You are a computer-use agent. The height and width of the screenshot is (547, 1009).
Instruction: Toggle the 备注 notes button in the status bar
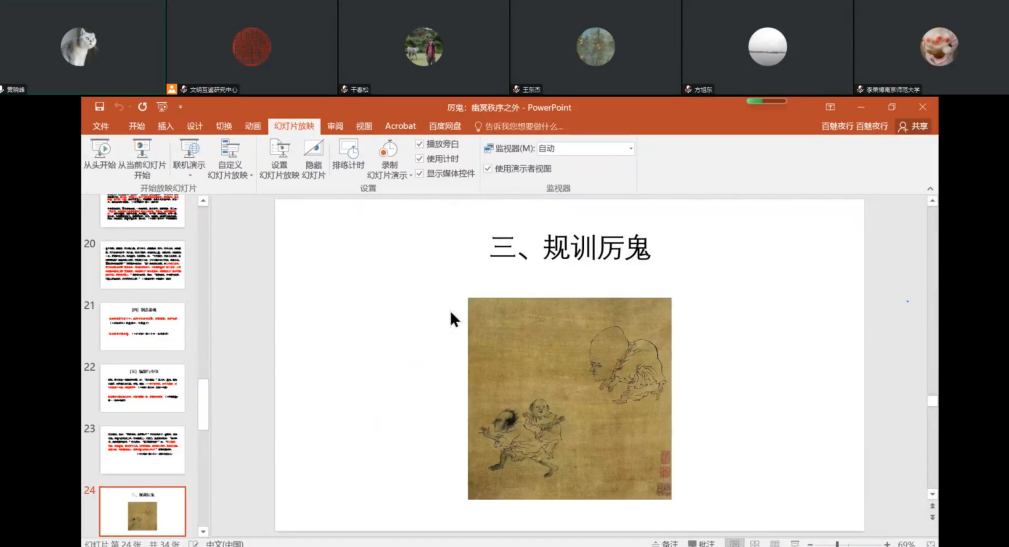point(665,544)
